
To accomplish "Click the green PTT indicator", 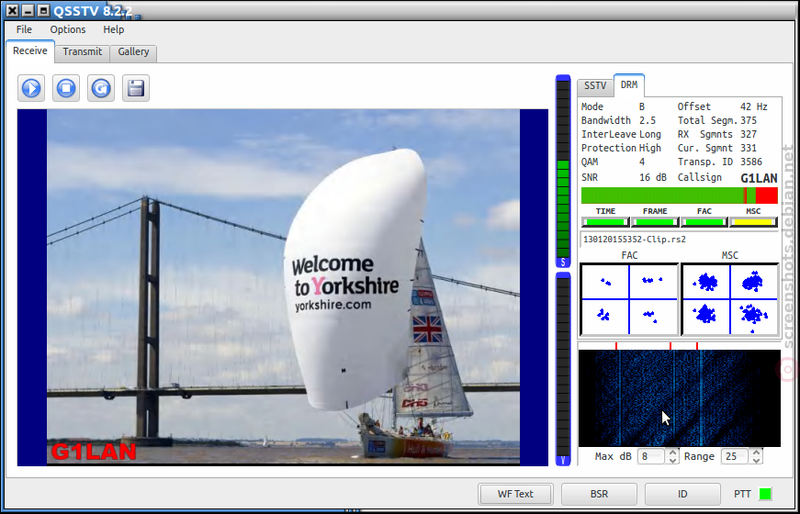I will pyautogui.click(x=765, y=494).
